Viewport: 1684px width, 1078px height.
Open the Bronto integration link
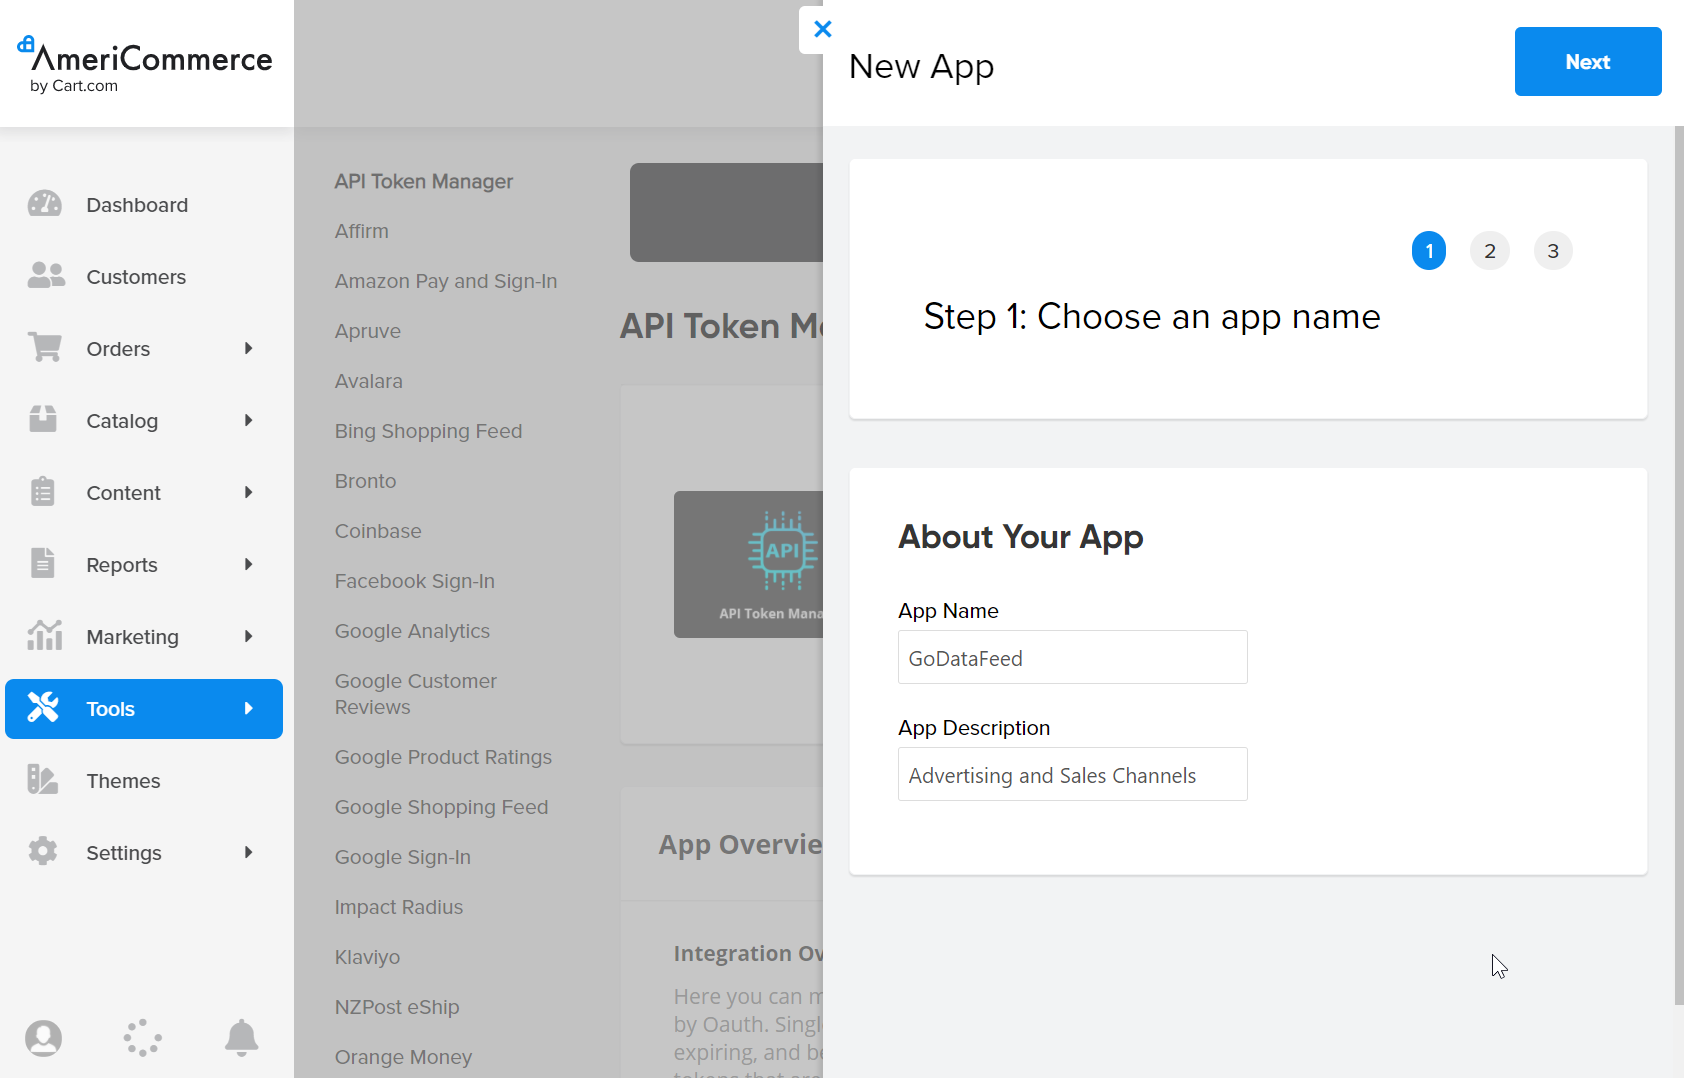point(365,481)
